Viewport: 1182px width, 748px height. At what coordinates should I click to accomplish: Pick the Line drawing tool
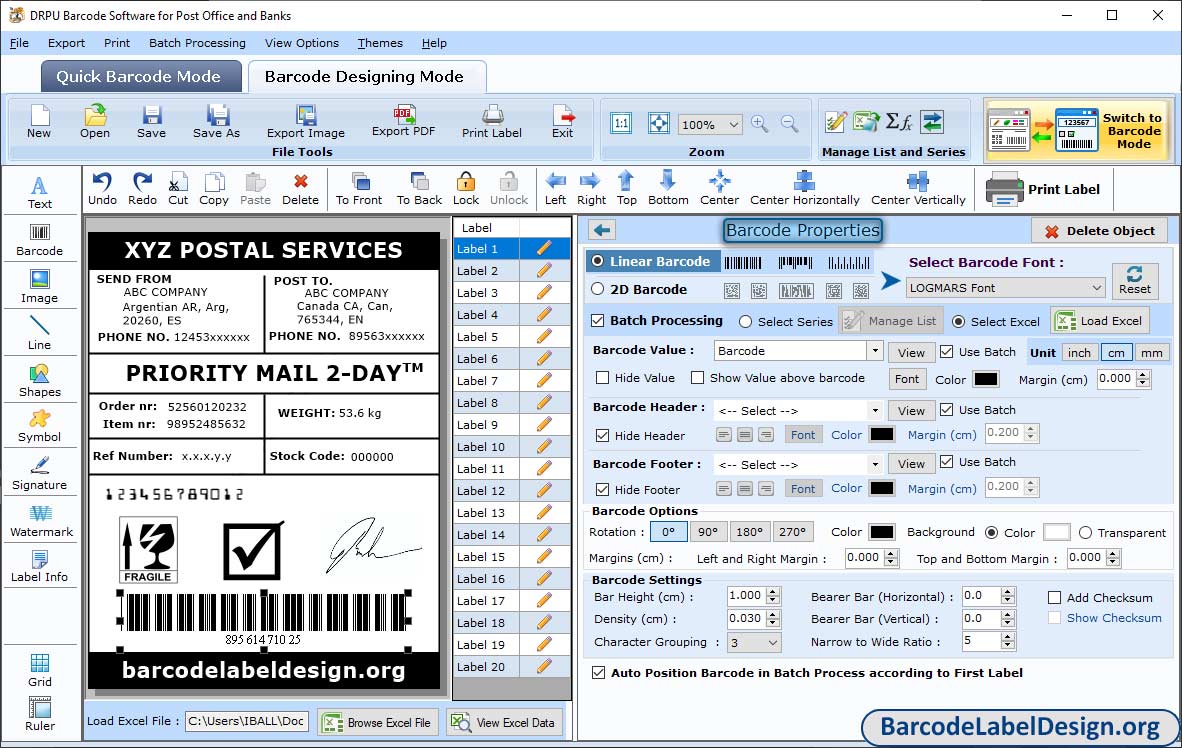(x=39, y=333)
